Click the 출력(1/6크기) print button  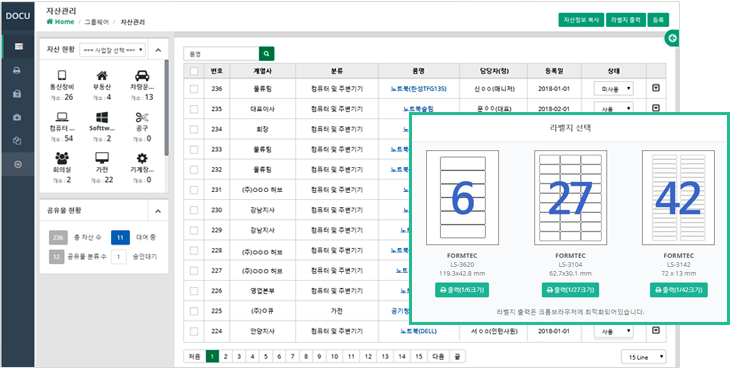tap(462, 290)
